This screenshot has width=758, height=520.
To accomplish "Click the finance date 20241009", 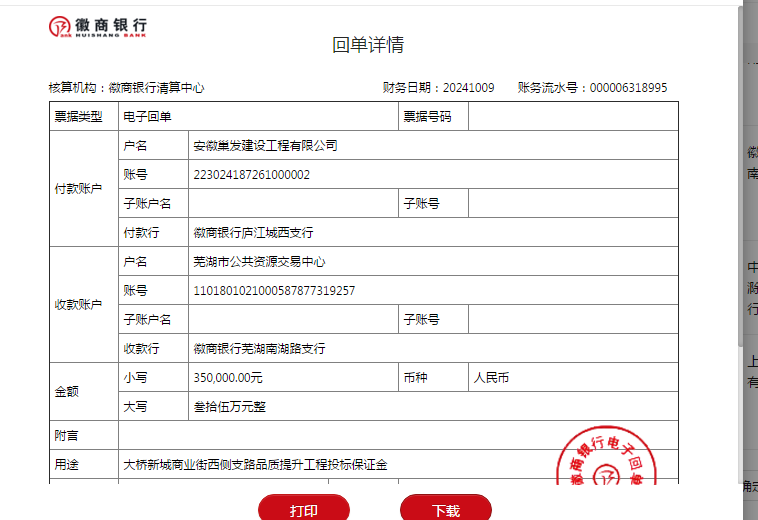I will pyautogui.click(x=468, y=88).
